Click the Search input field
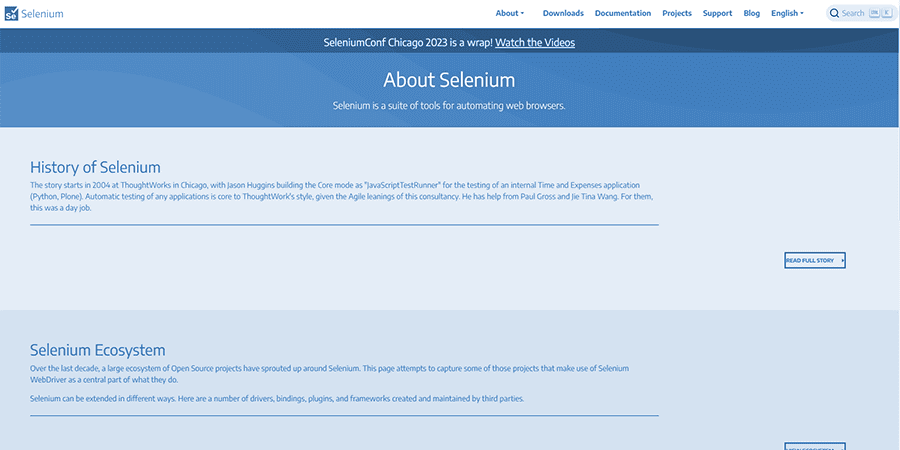 coord(862,13)
